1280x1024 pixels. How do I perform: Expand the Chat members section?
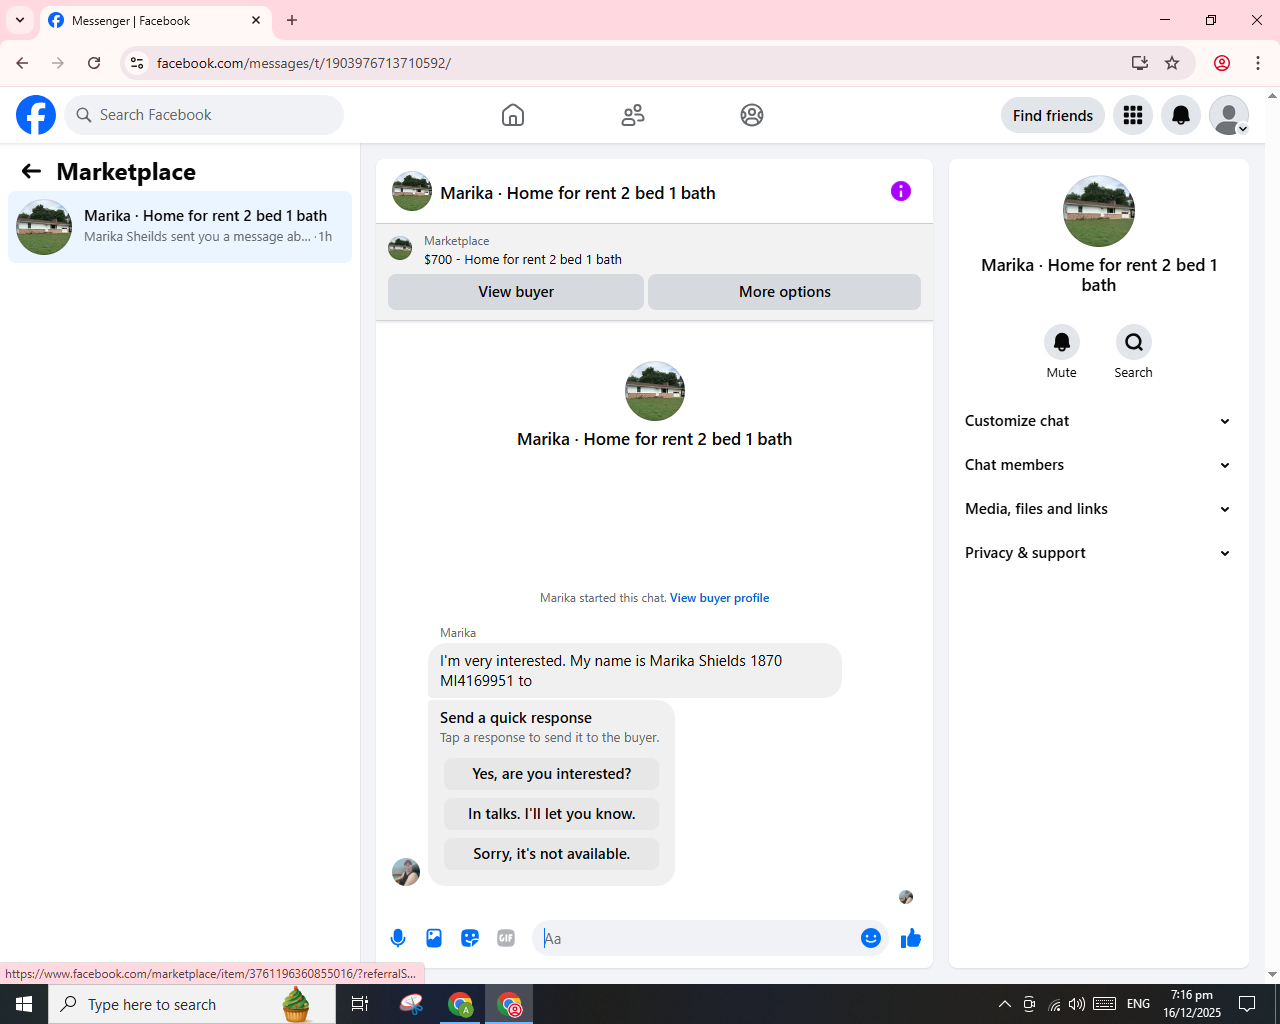[x=1098, y=465]
